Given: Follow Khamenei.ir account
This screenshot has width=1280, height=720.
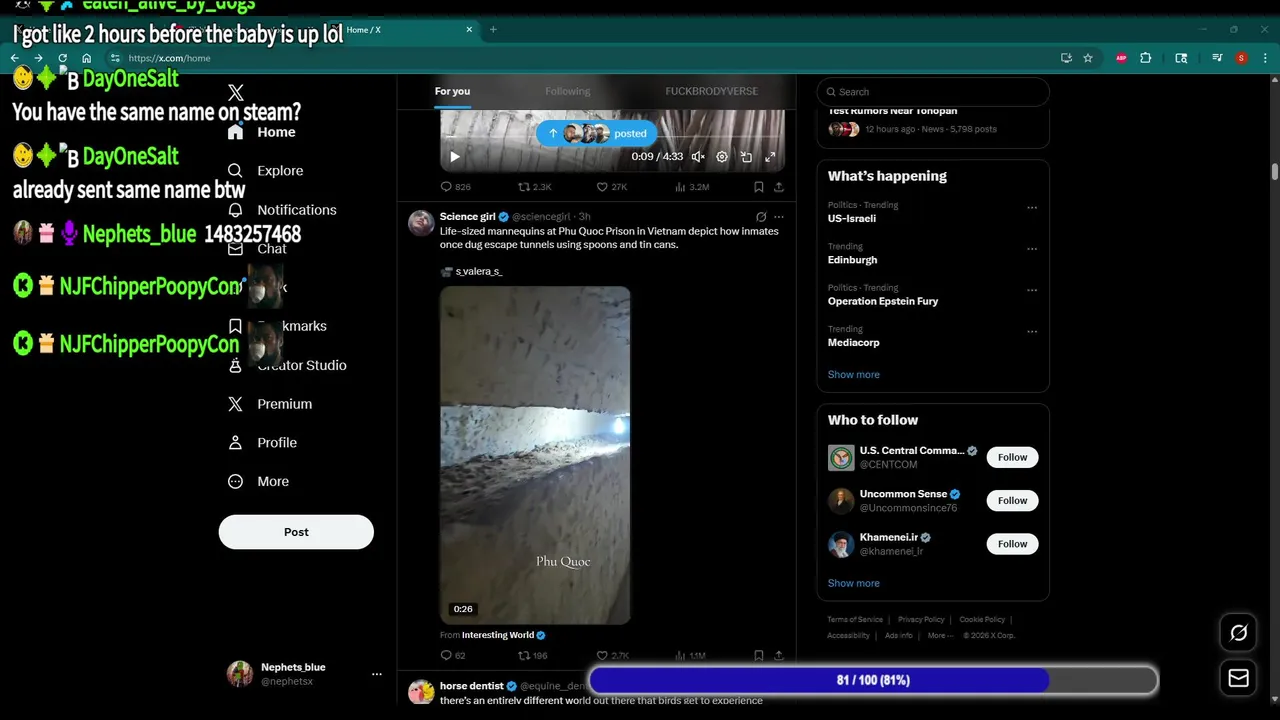Looking at the screenshot, I should tap(1012, 544).
